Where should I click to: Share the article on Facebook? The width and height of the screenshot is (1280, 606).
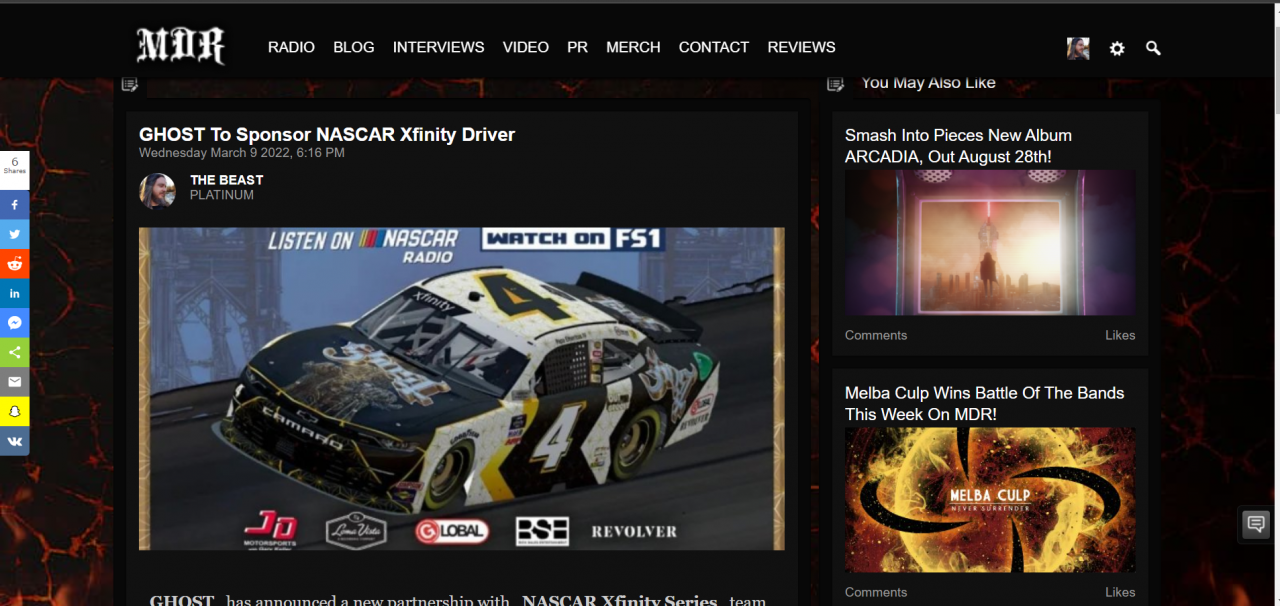pyautogui.click(x=14, y=205)
